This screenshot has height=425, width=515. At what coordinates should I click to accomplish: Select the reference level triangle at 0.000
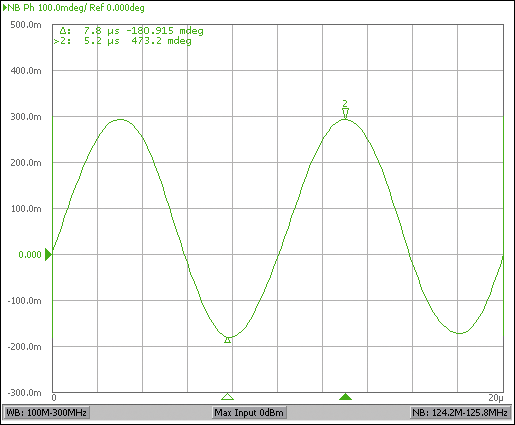48,255
